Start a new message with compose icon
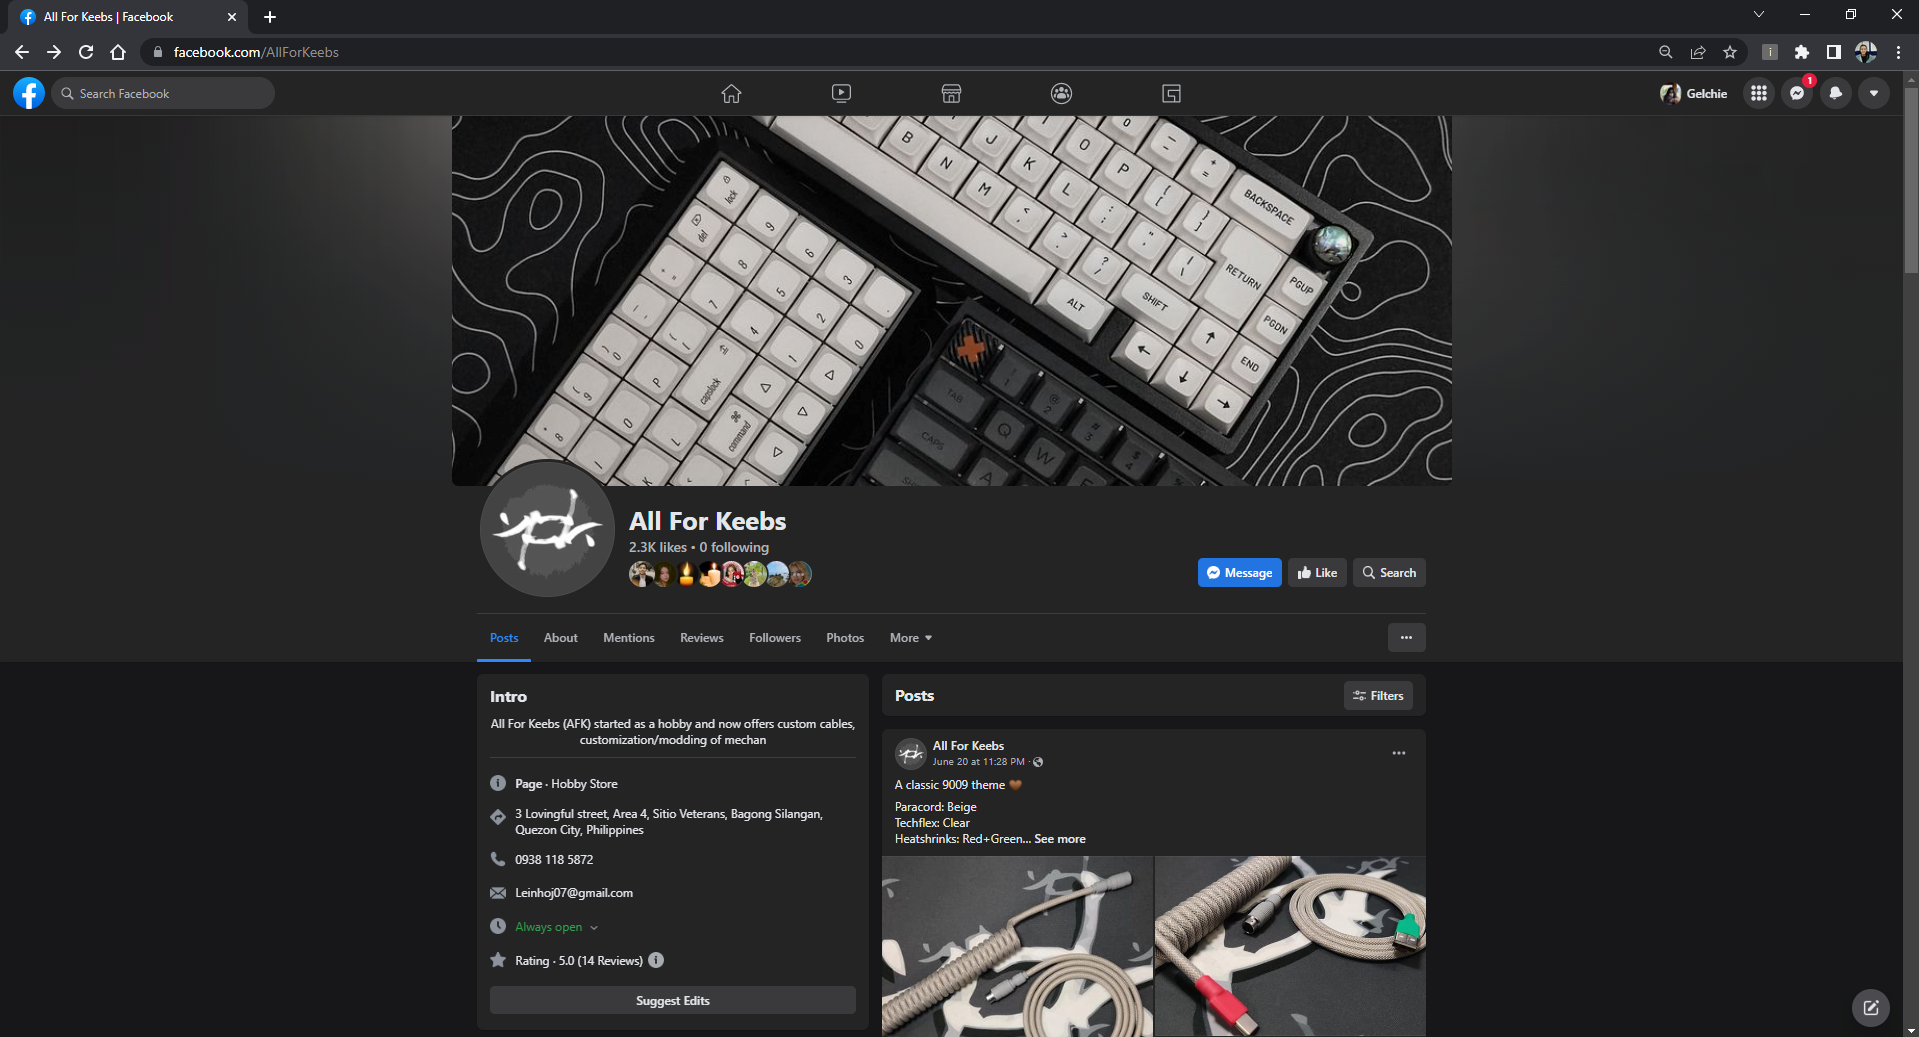This screenshot has width=1919, height=1037. click(1870, 1007)
